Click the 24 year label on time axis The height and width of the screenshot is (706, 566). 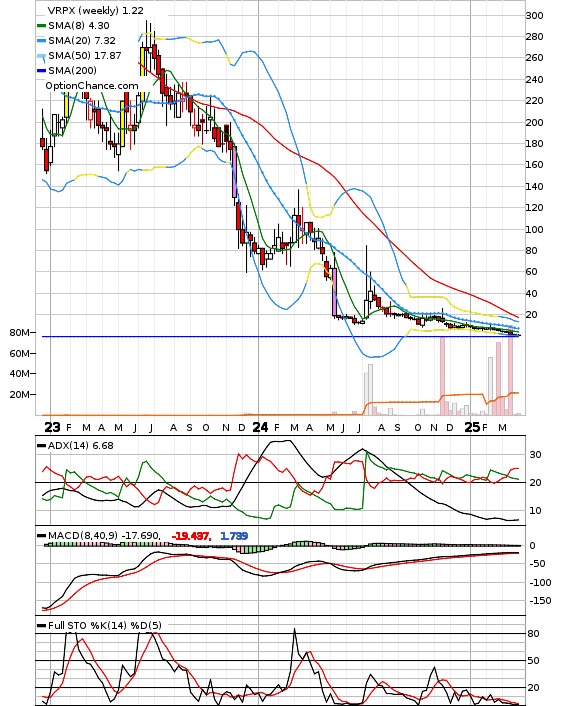click(260, 427)
